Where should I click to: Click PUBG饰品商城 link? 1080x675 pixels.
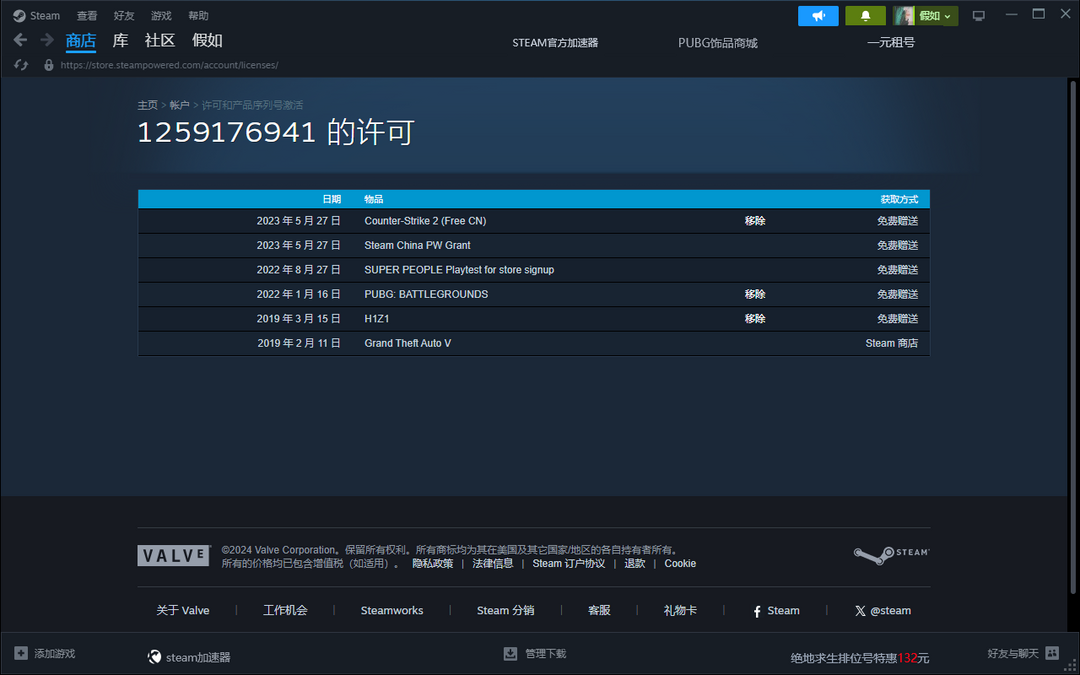coord(718,43)
